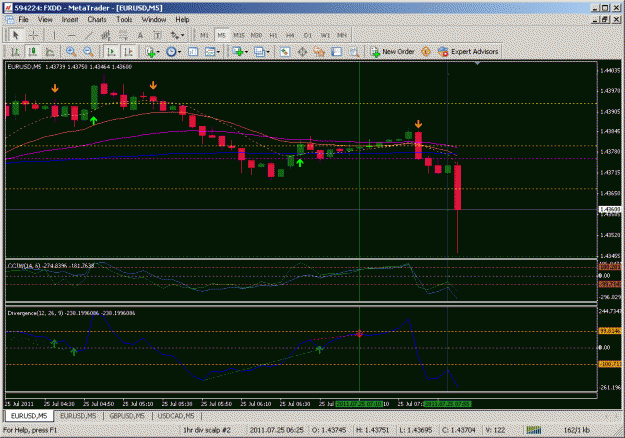Switch to the GBPUSD,M5 chart tab
Viewport: 625px width, 438px height.
point(127,416)
